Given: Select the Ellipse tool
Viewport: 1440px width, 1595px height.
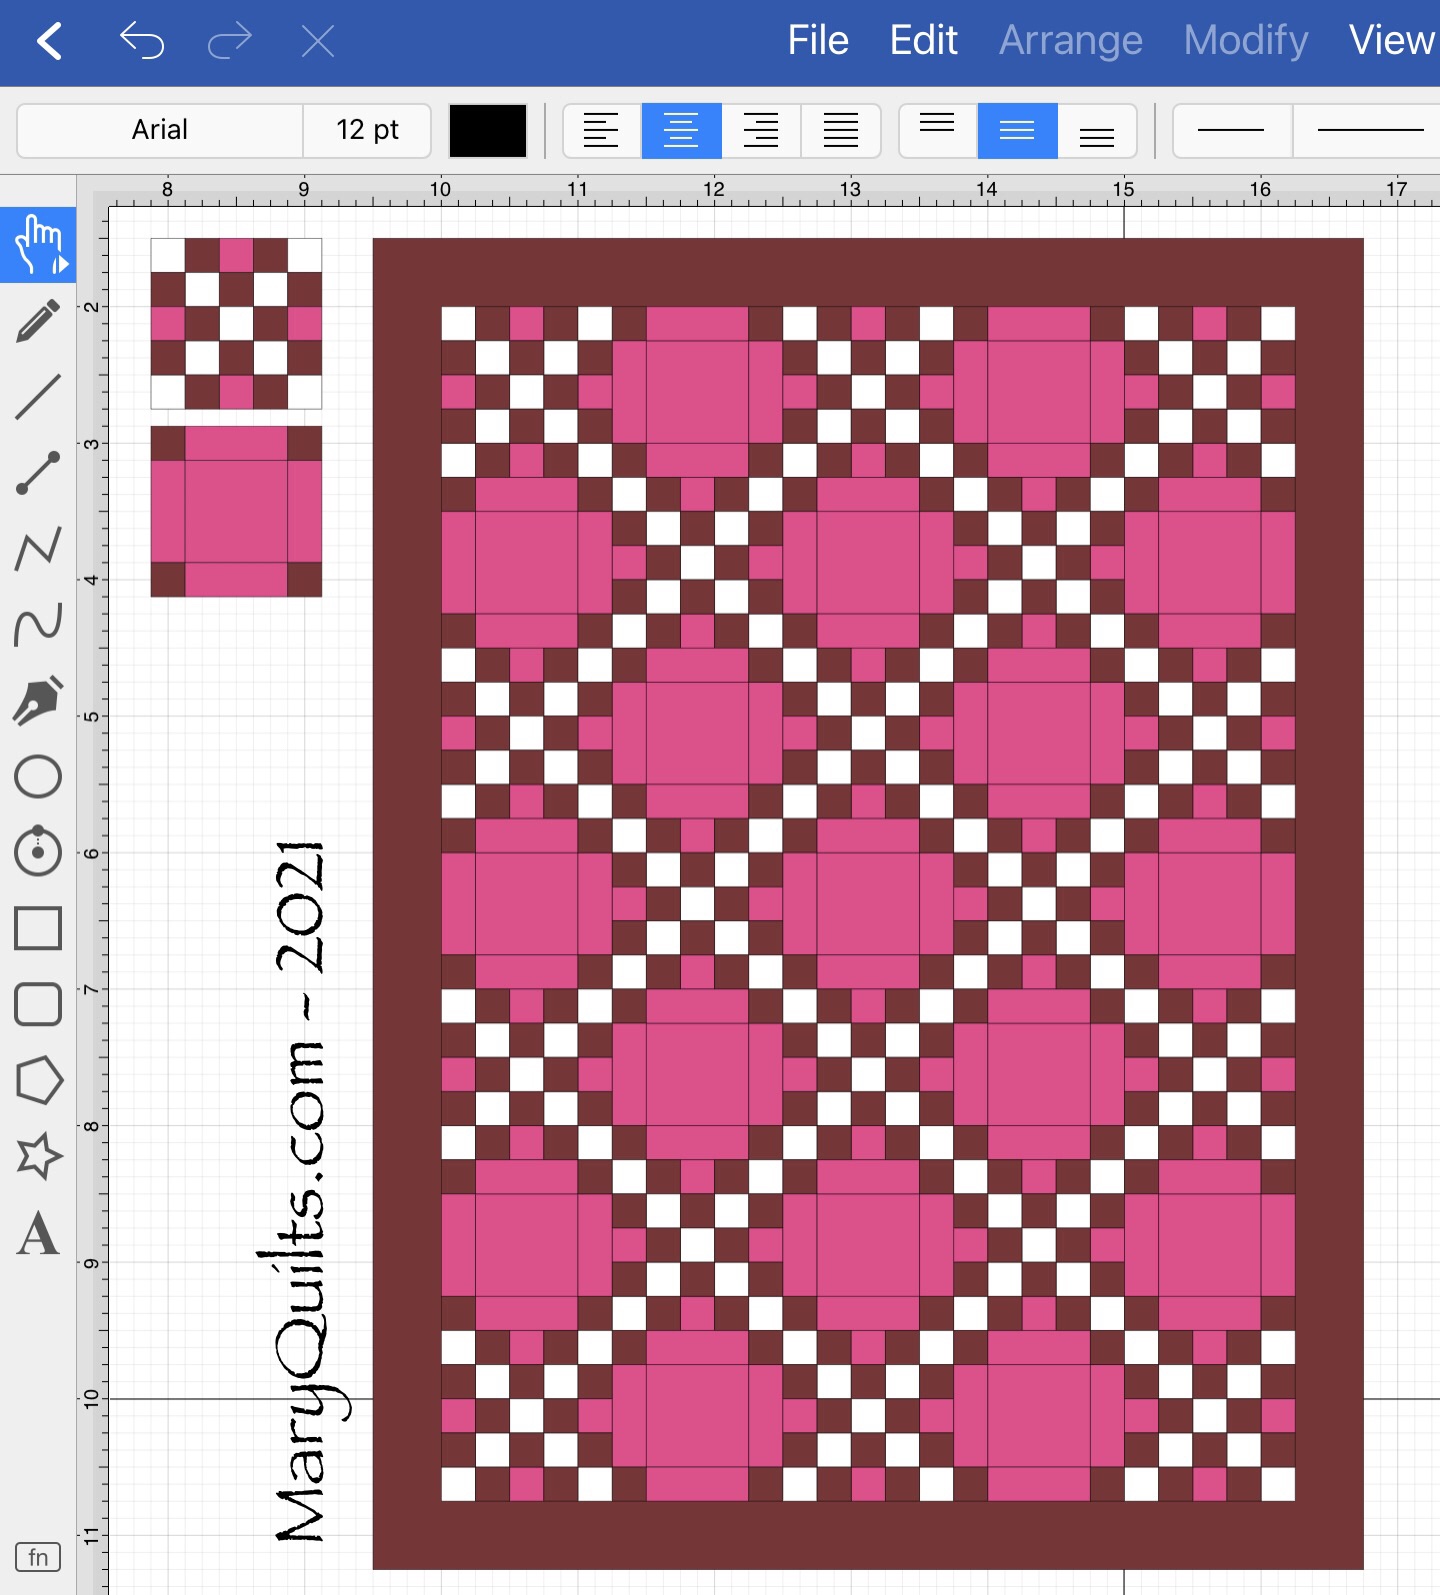Looking at the screenshot, I should click(x=38, y=777).
